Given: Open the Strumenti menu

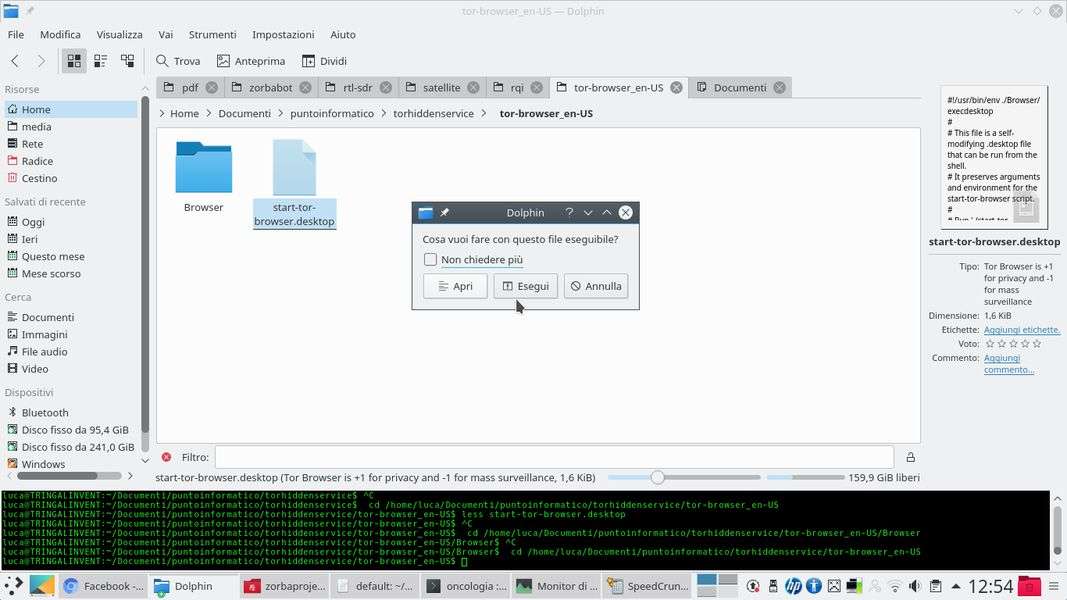Looking at the screenshot, I should point(212,35).
